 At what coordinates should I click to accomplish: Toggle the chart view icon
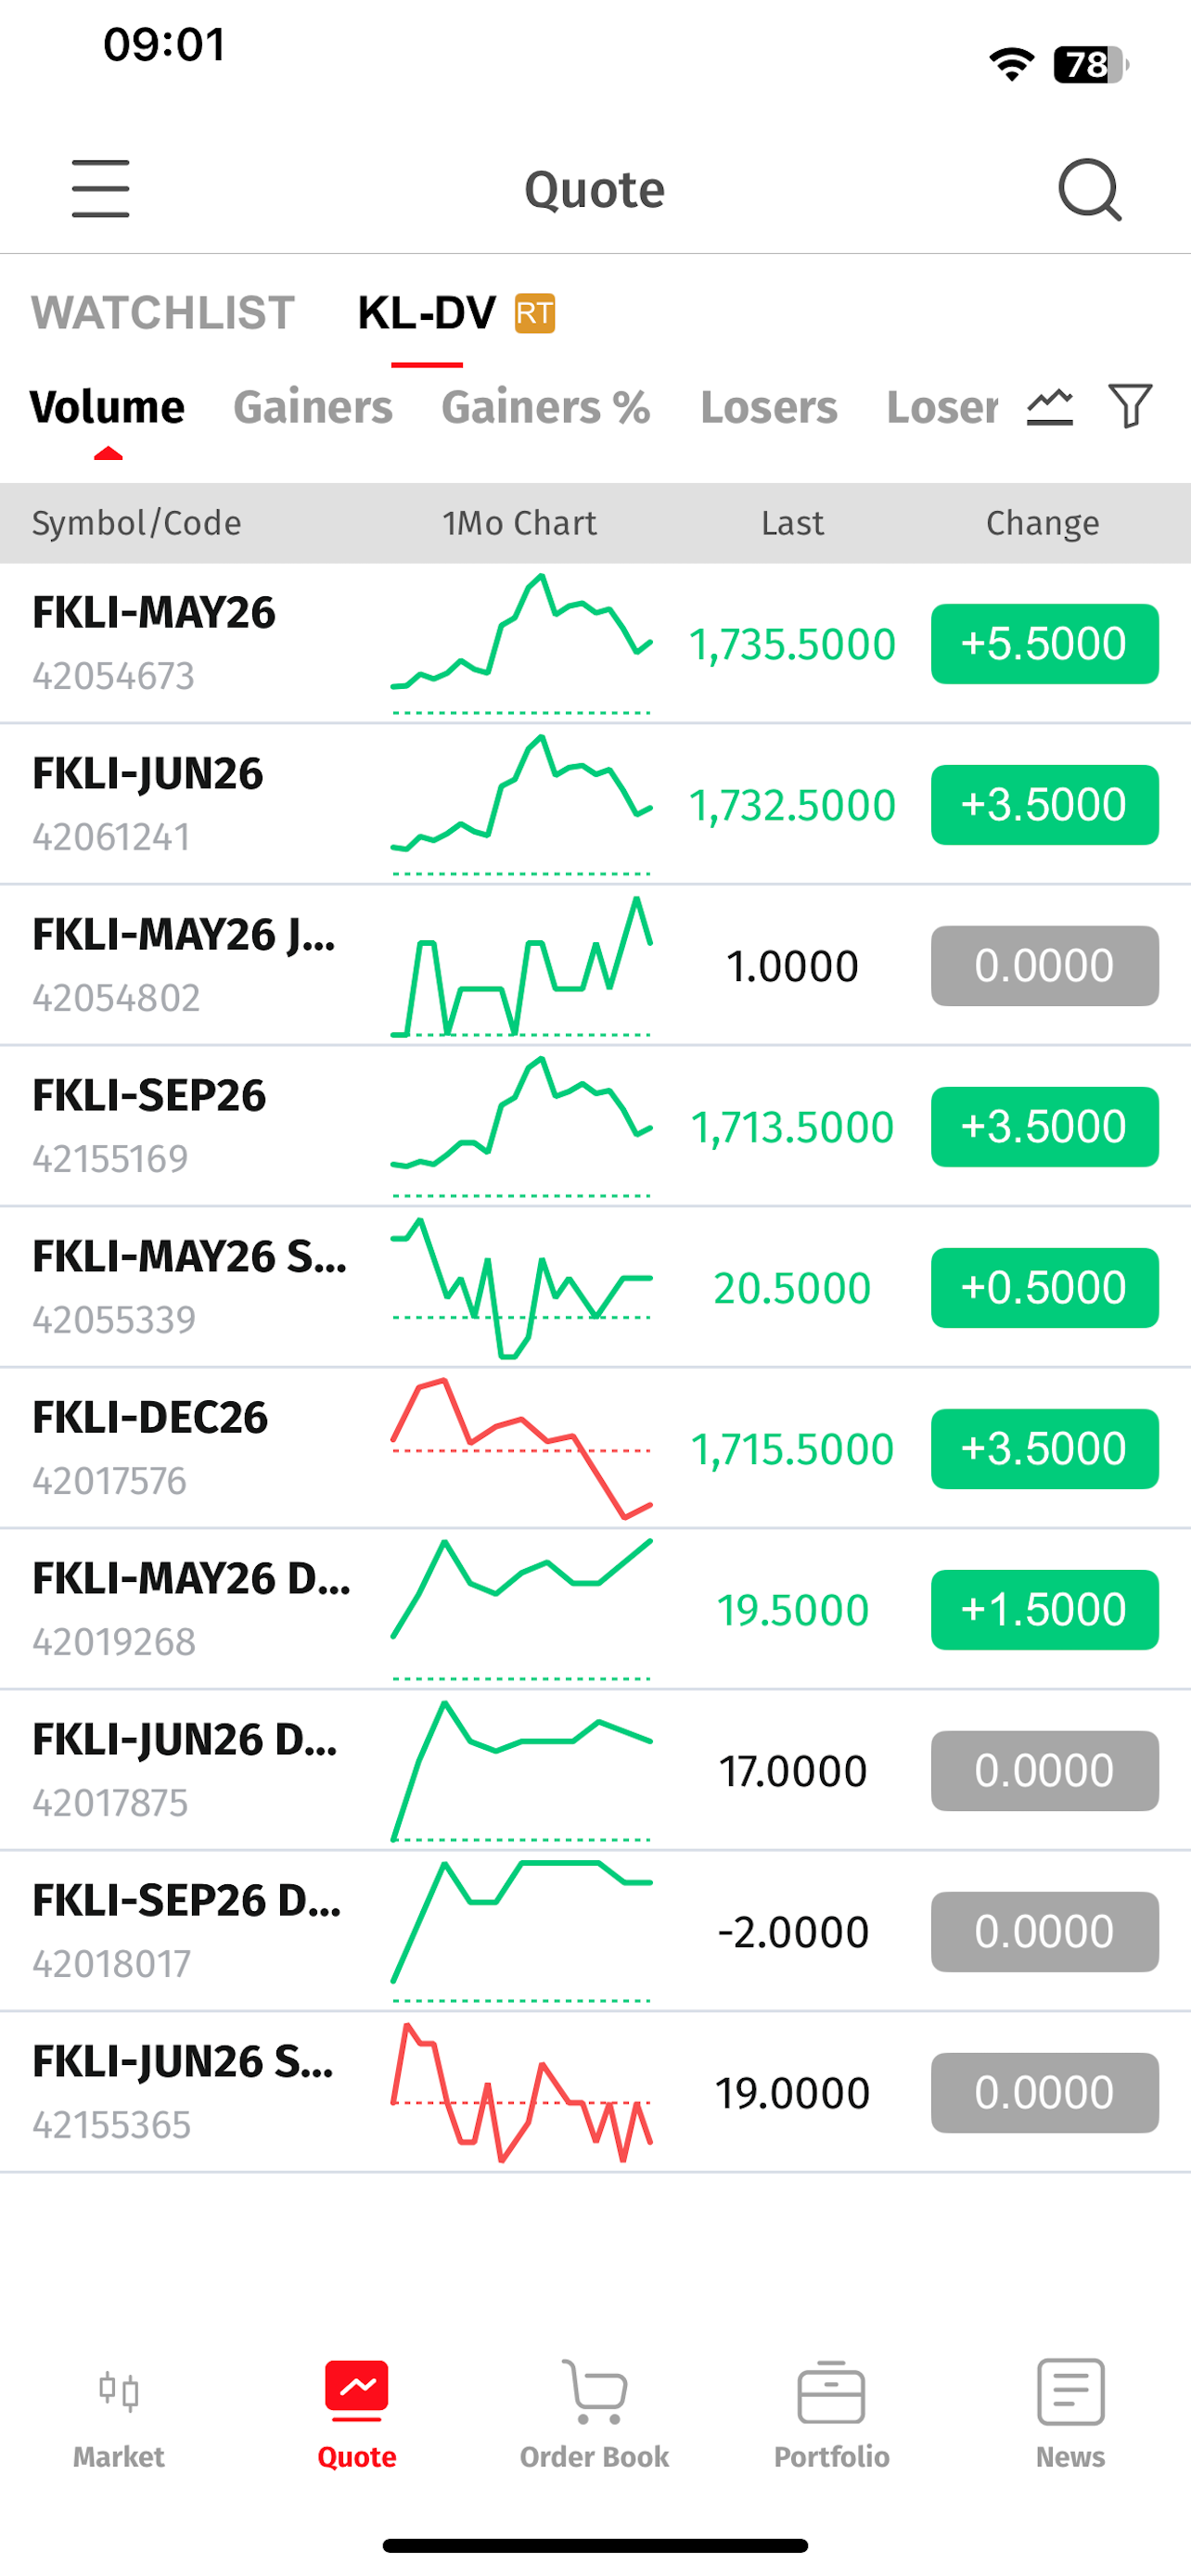point(1049,406)
